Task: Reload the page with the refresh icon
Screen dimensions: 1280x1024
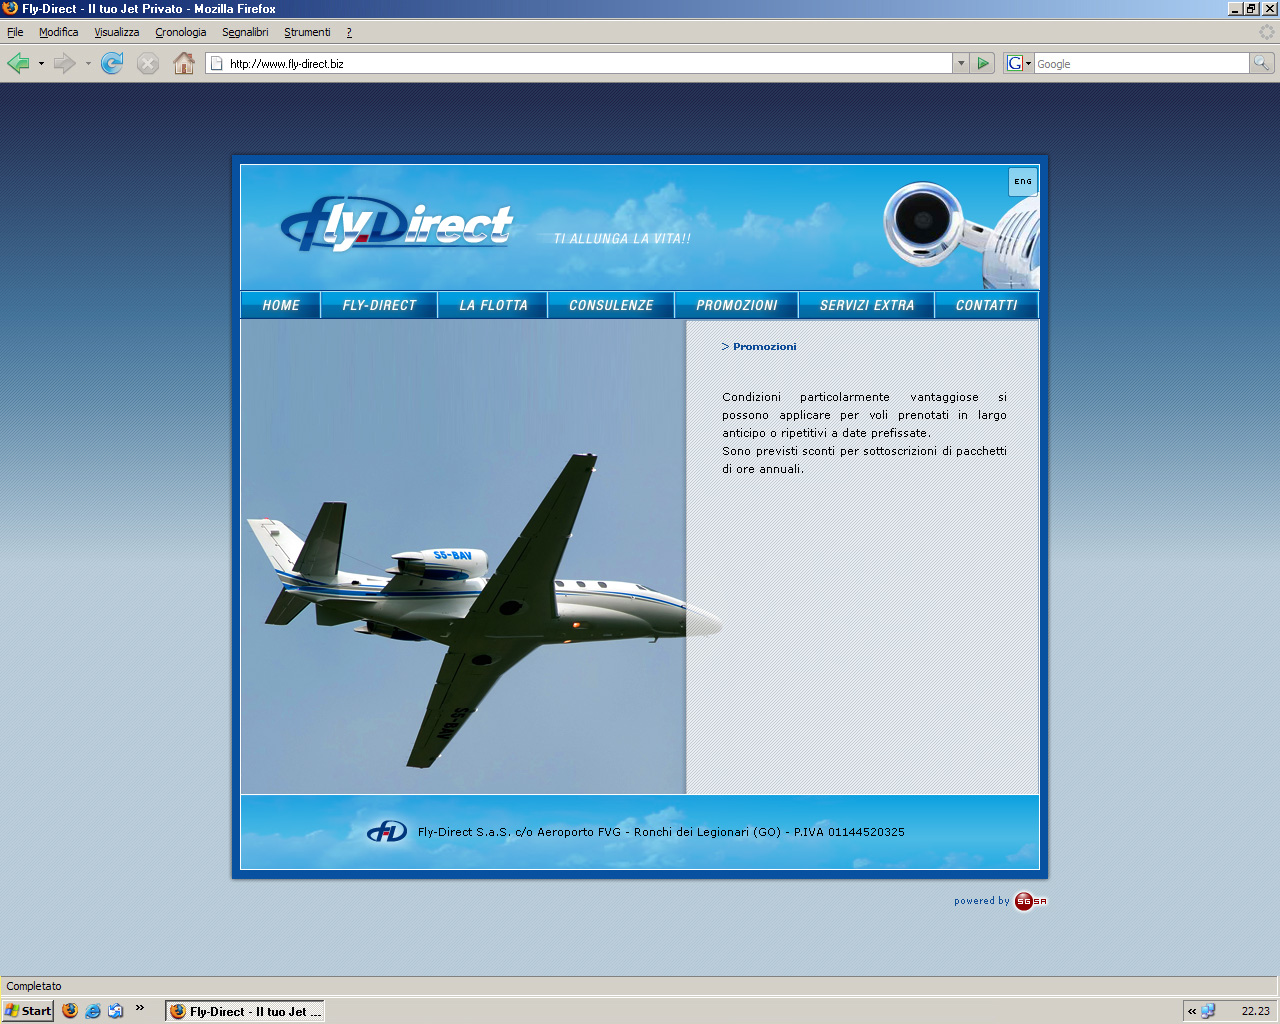Action: point(112,64)
